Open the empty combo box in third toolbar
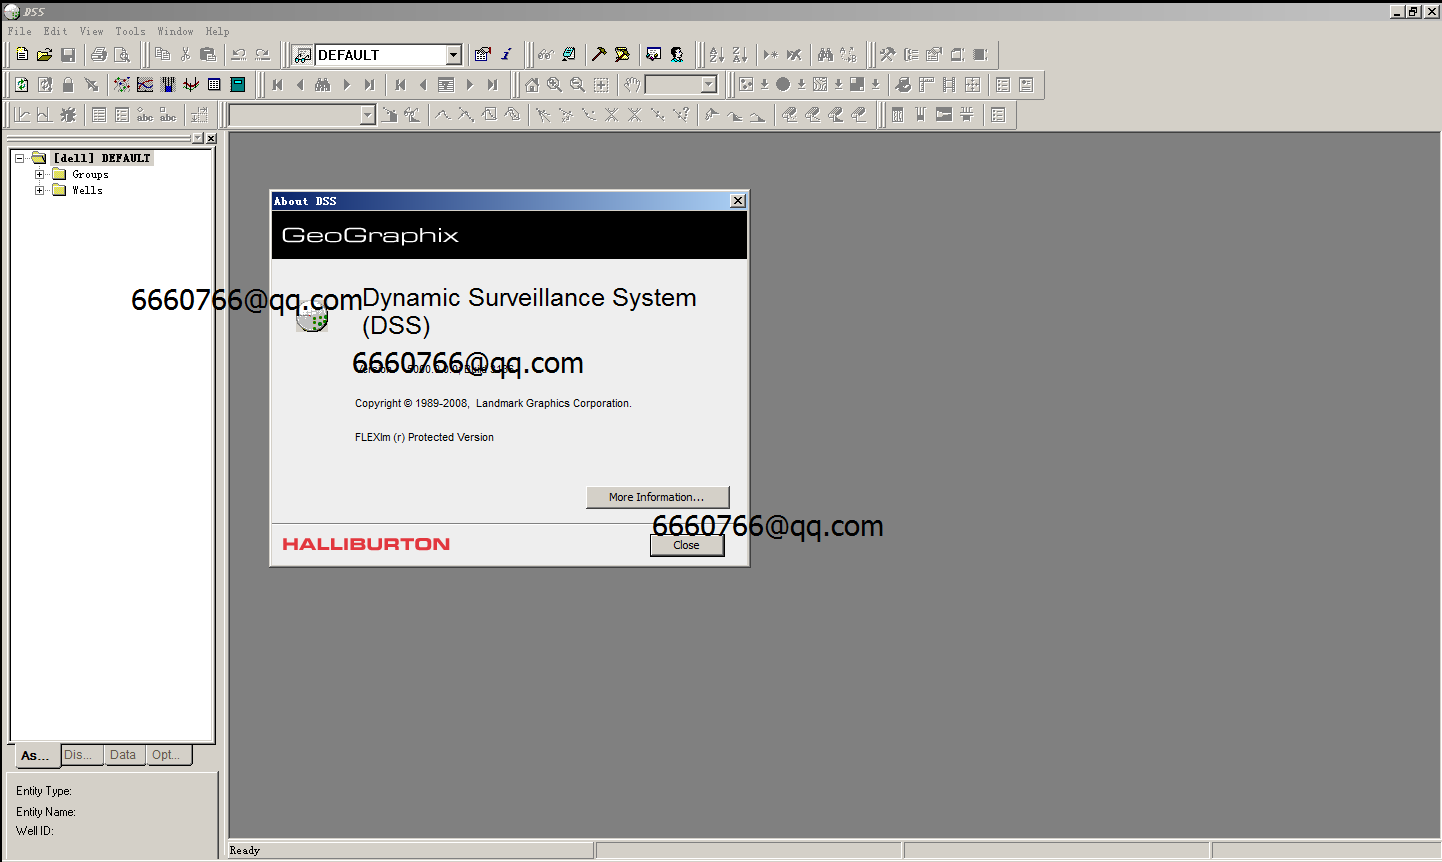The image size is (1442, 862). tap(367, 115)
